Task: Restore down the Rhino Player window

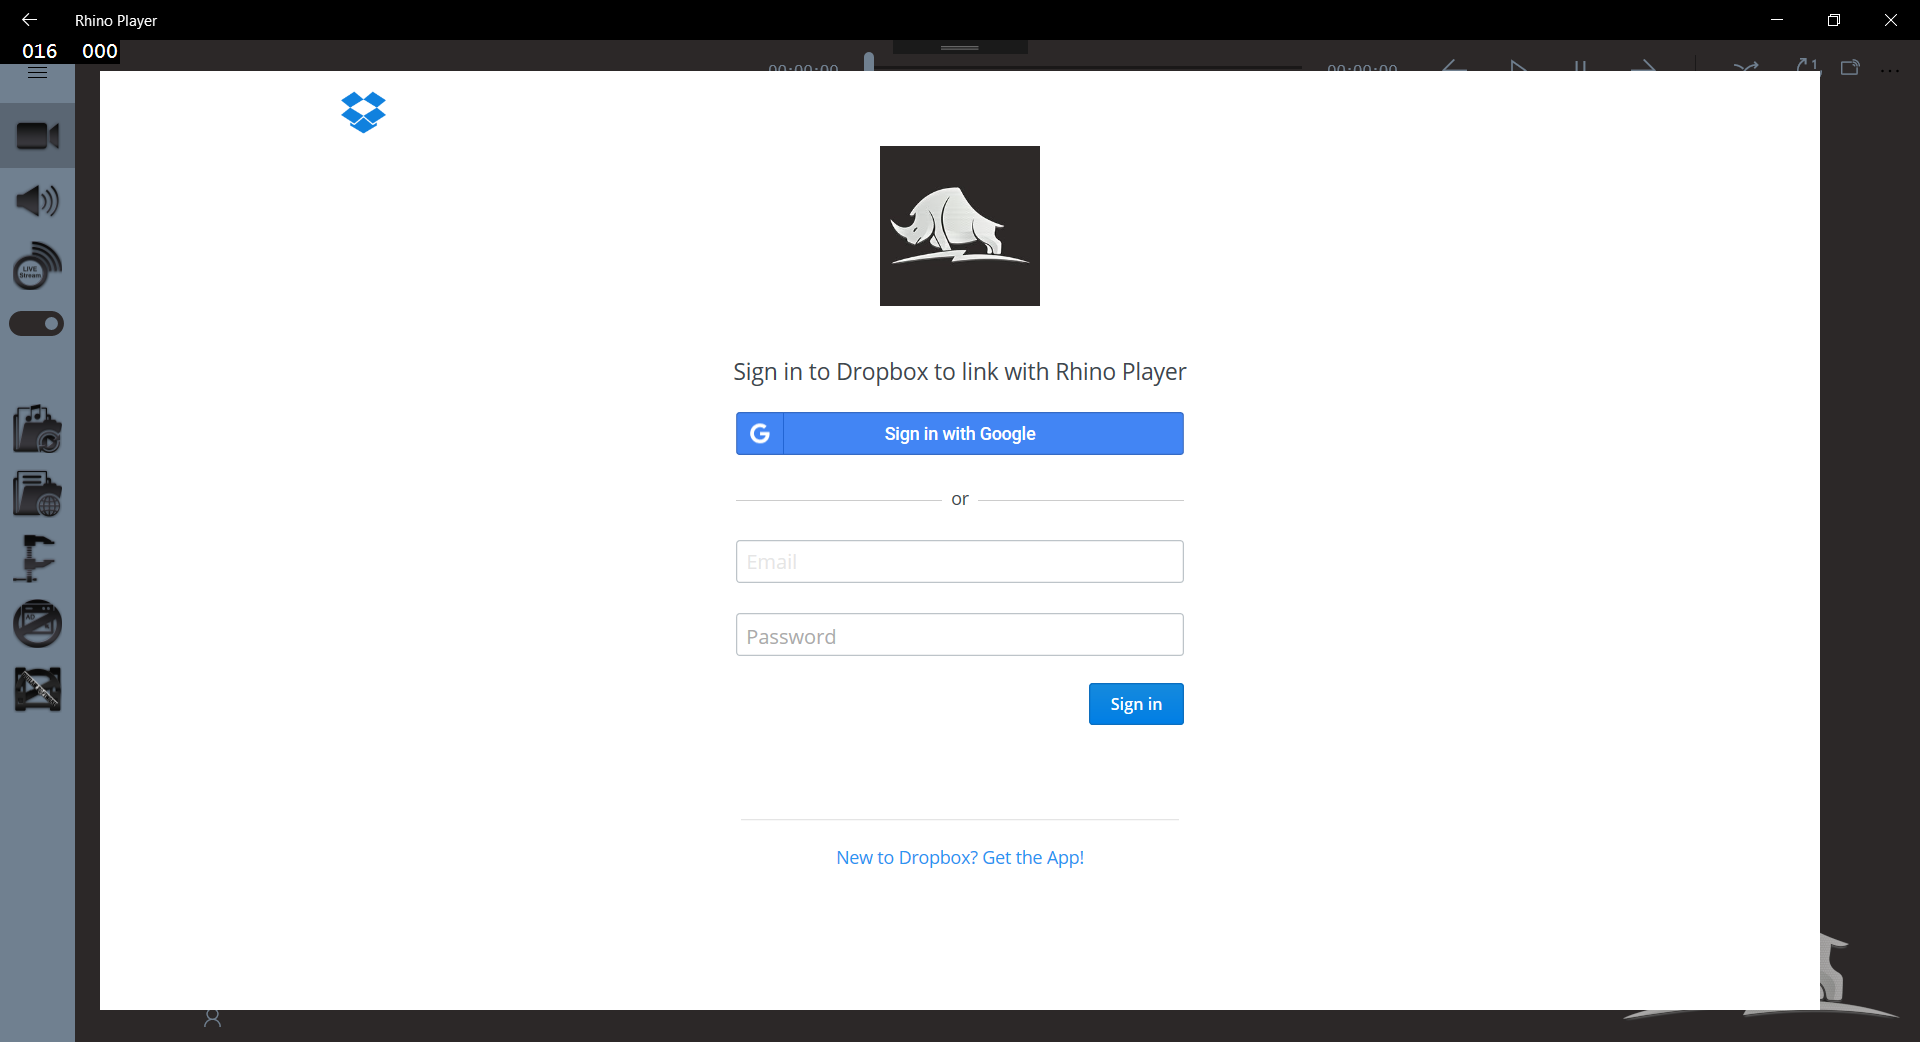Action: click(1834, 20)
